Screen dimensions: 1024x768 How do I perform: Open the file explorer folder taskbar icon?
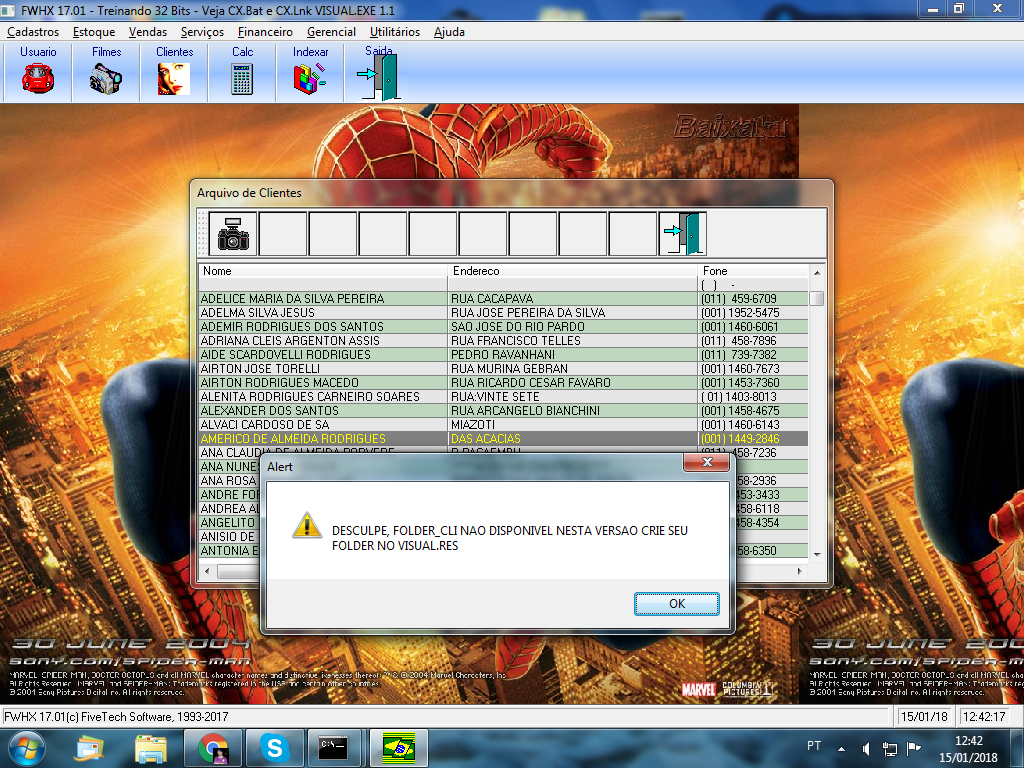pos(151,748)
